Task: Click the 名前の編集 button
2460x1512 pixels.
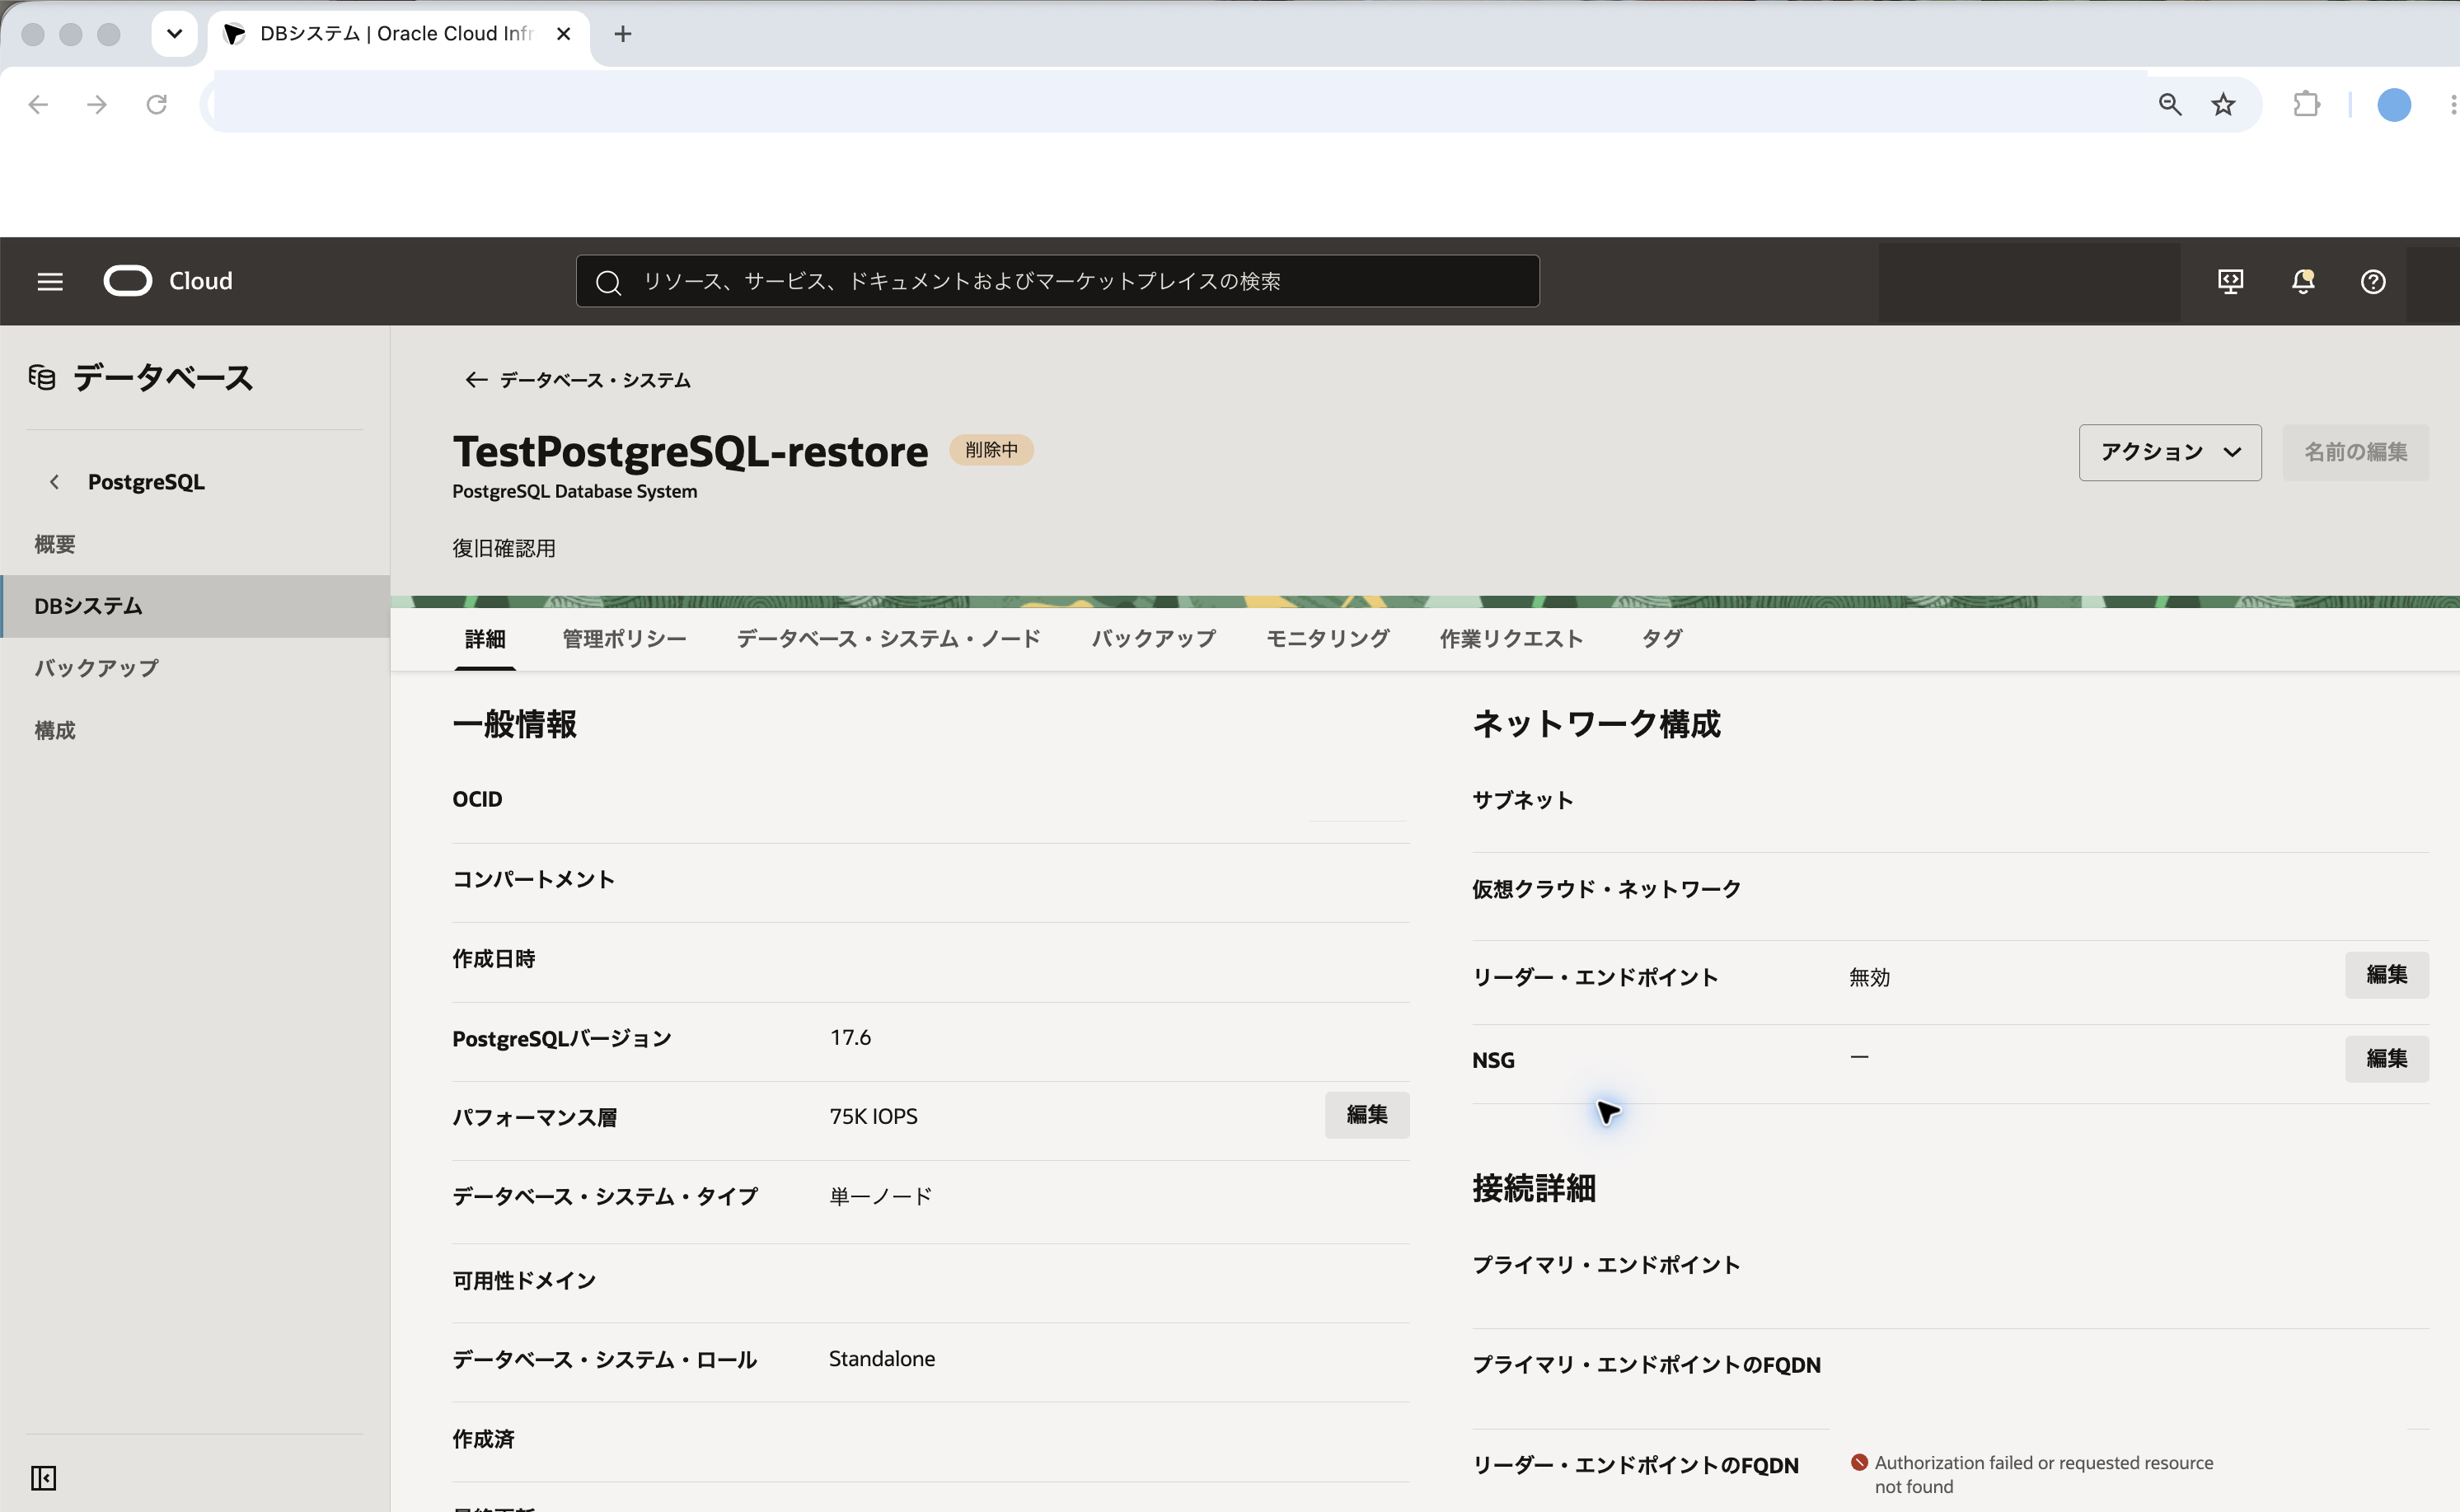Action: click(2355, 452)
